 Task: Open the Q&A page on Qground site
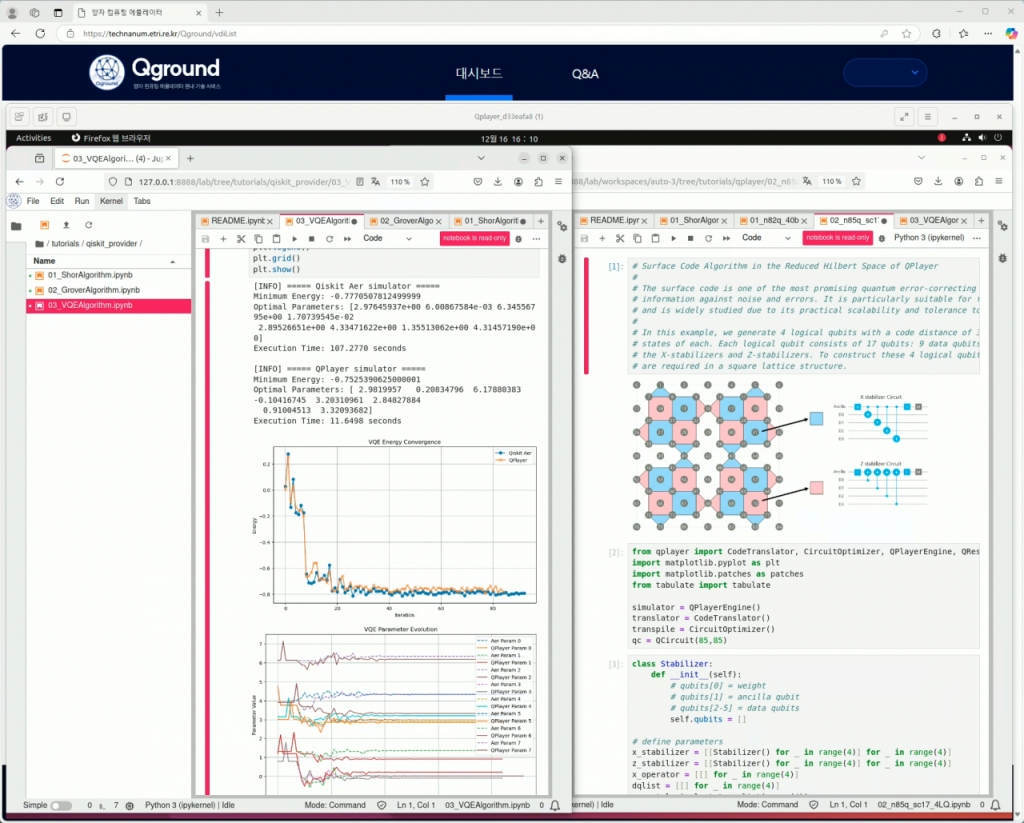[x=585, y=74]
